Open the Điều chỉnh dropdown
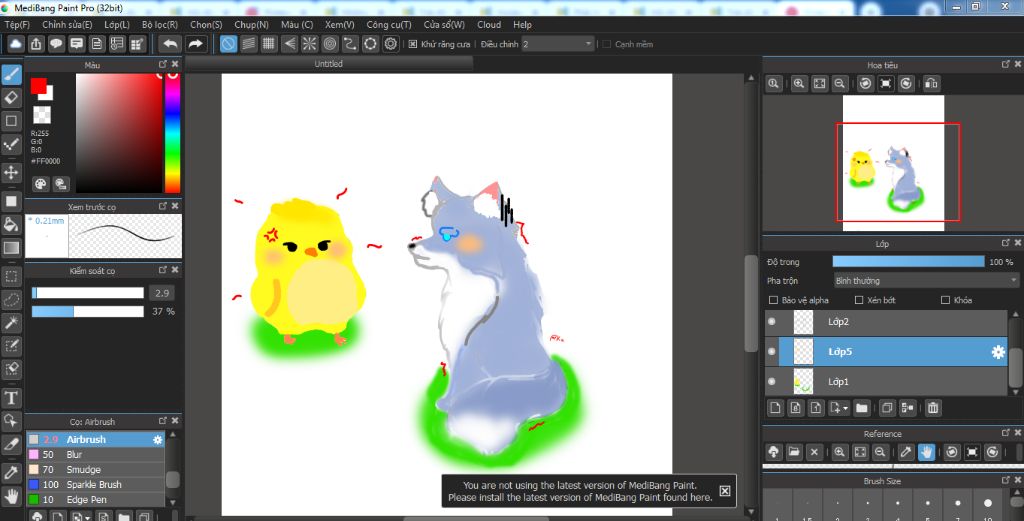 tap(558, 44)
